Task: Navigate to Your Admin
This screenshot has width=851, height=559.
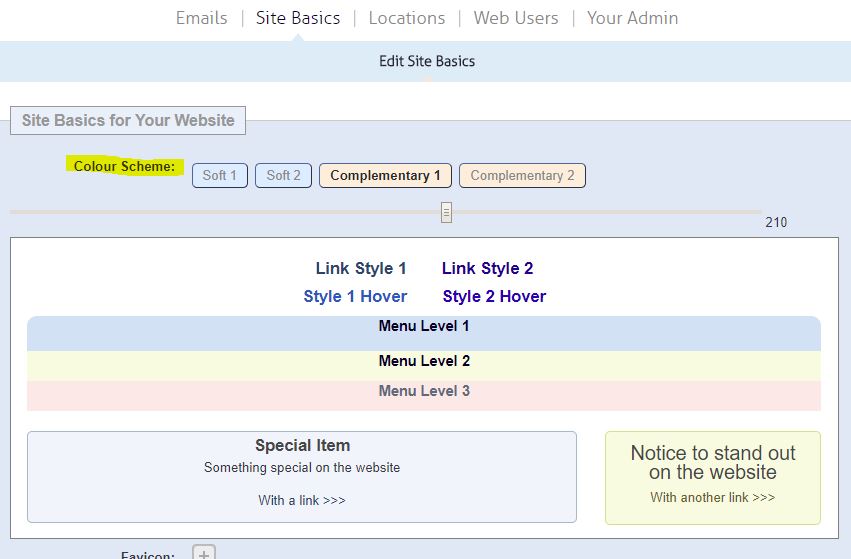Action: [x=632, y=18]
